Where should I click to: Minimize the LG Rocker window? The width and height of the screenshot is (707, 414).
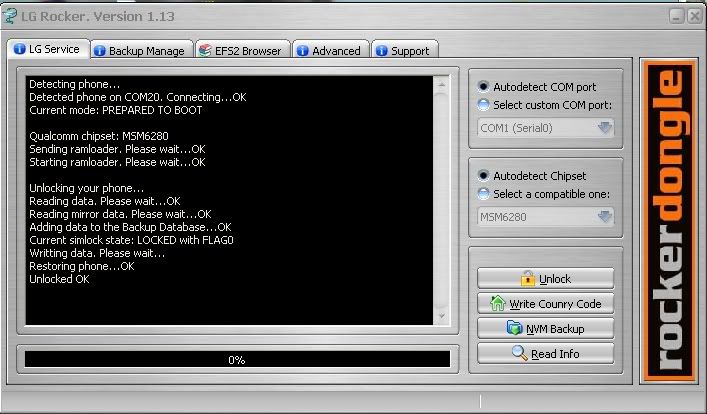pos(676,17)
